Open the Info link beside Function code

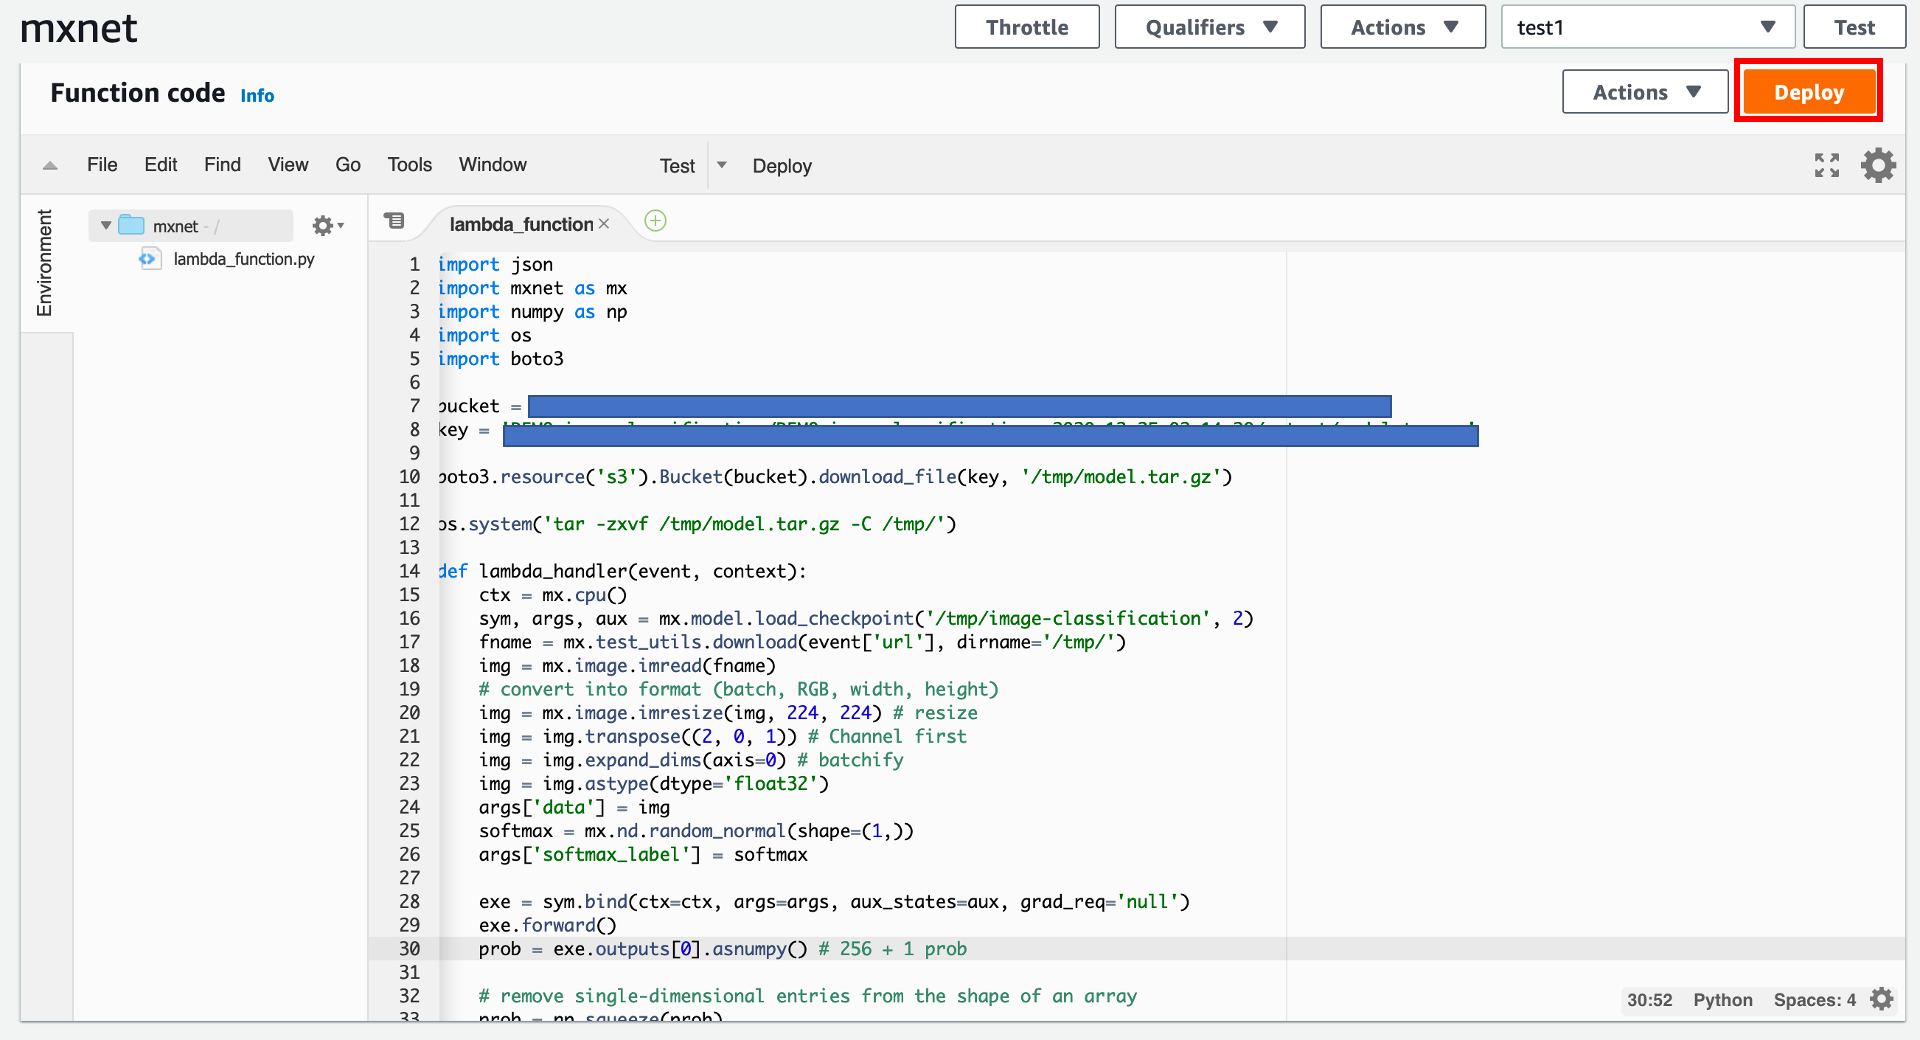pos(257,95)
